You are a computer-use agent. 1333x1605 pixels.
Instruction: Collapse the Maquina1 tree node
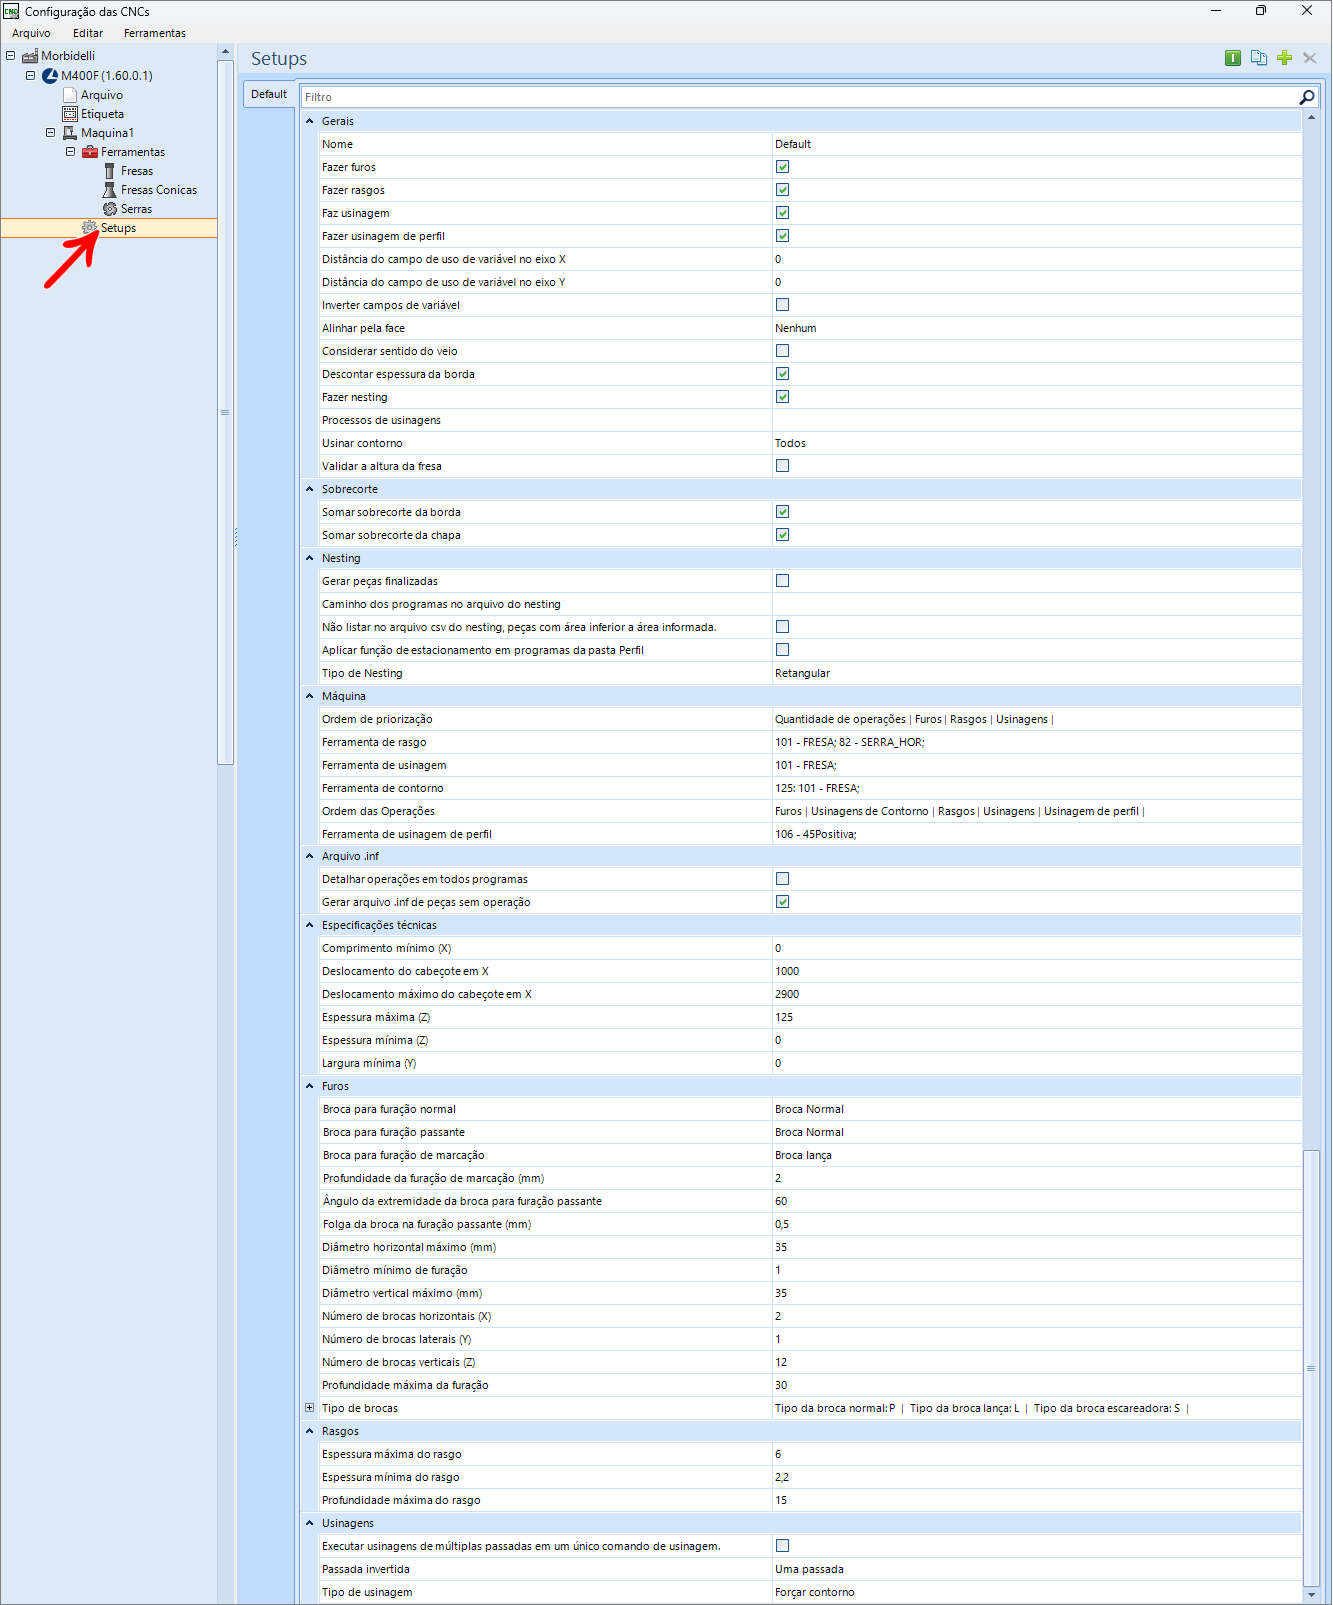coord(50,133)
